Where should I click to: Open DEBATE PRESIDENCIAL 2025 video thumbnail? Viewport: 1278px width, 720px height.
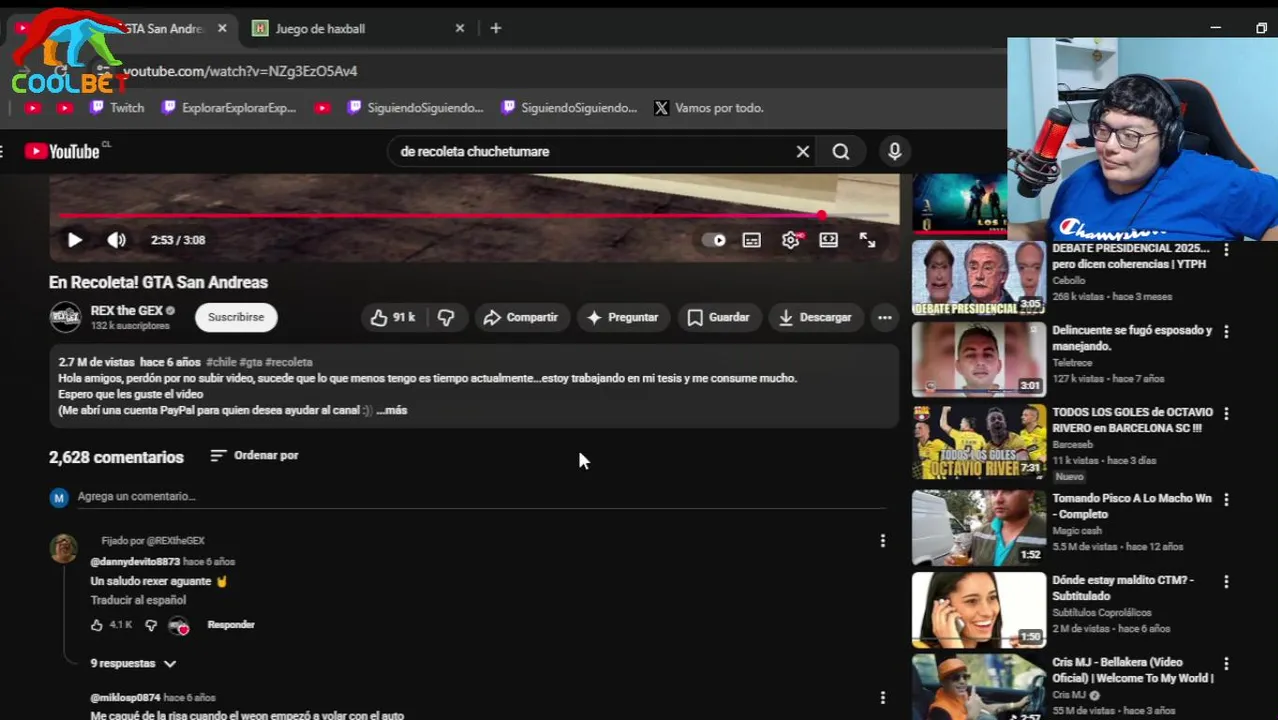point(979,277)
